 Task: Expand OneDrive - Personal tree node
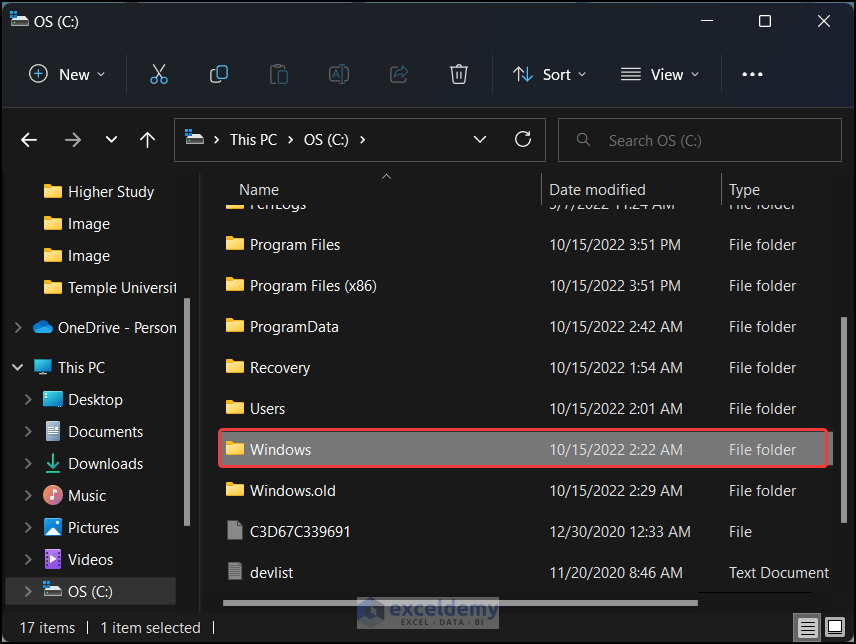click(x=18, y=327)
